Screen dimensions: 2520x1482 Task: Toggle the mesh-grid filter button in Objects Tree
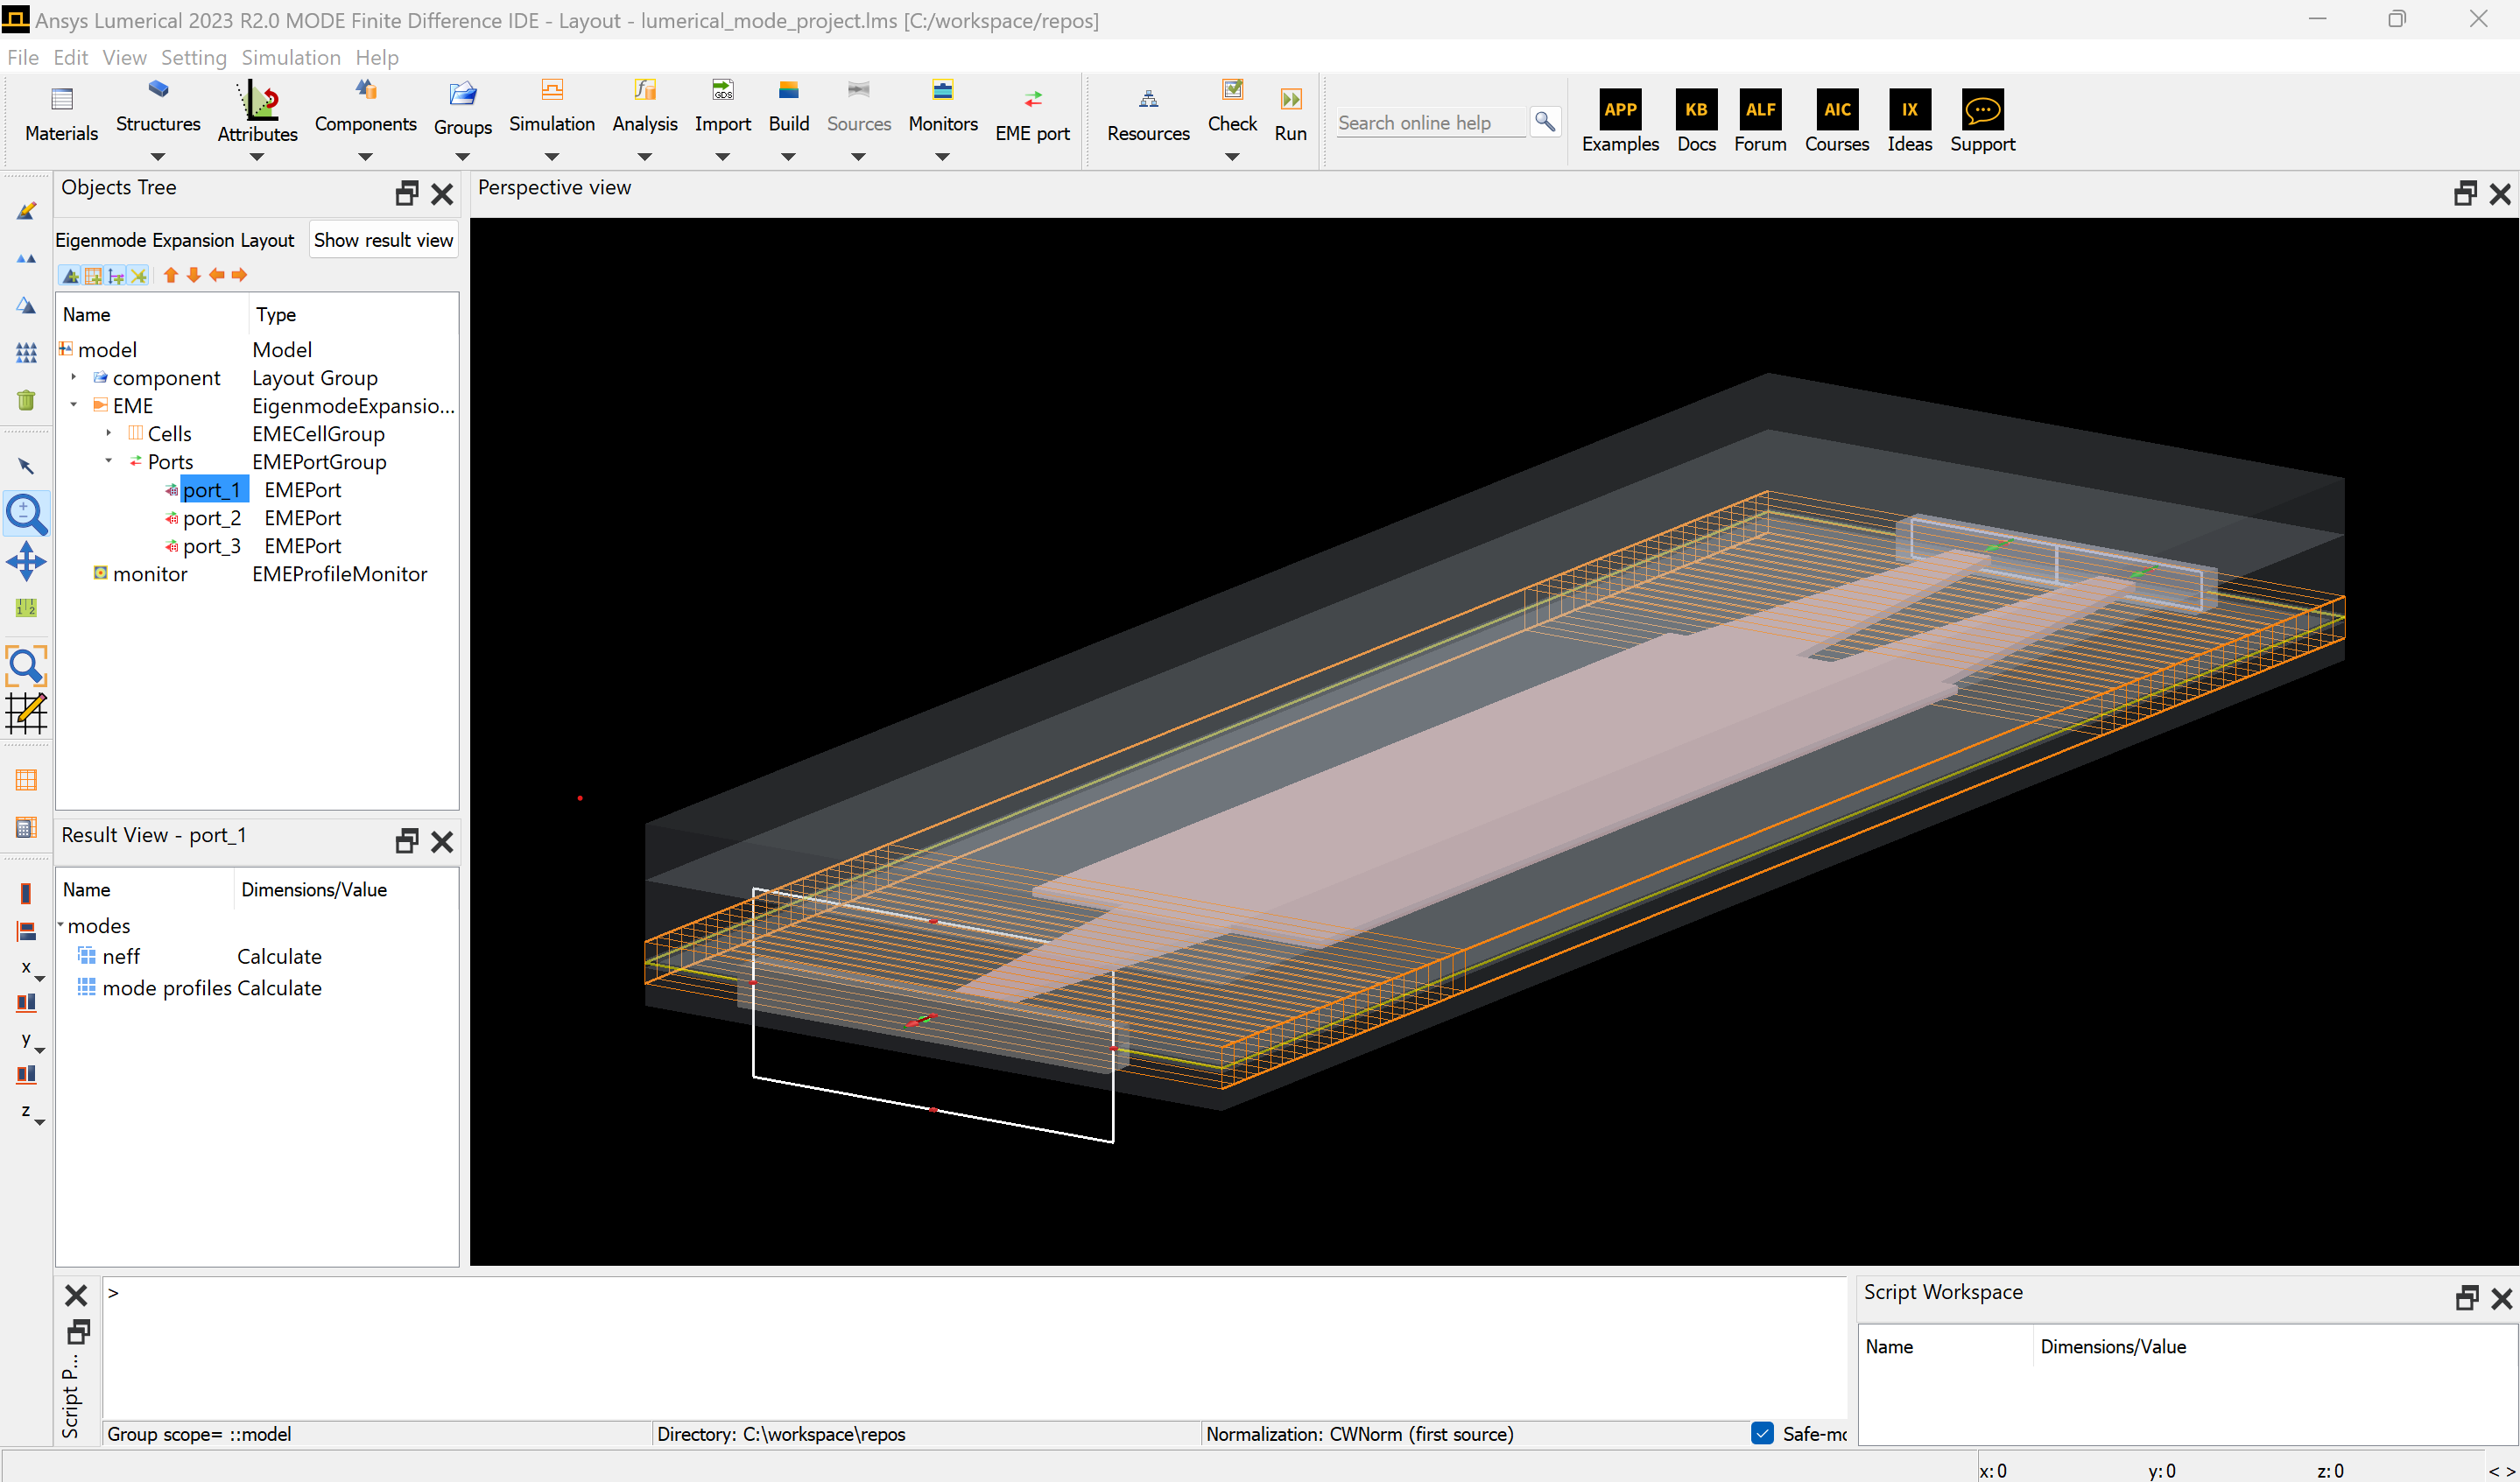(93, 275)
